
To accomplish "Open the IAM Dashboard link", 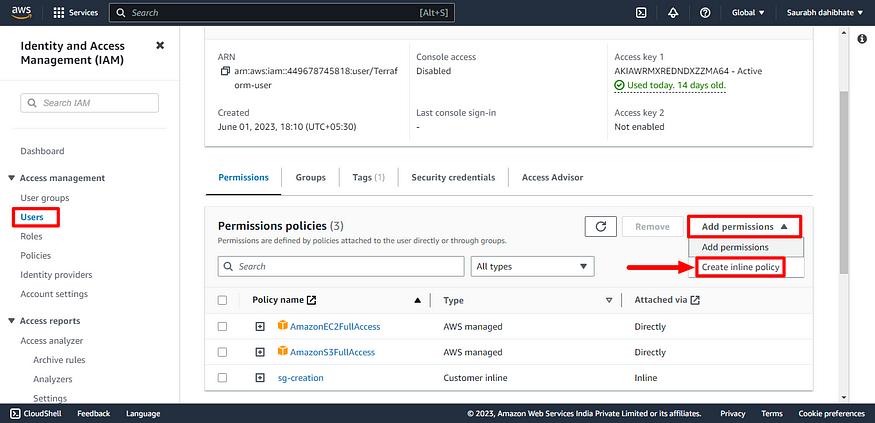I will click(42, 151).
